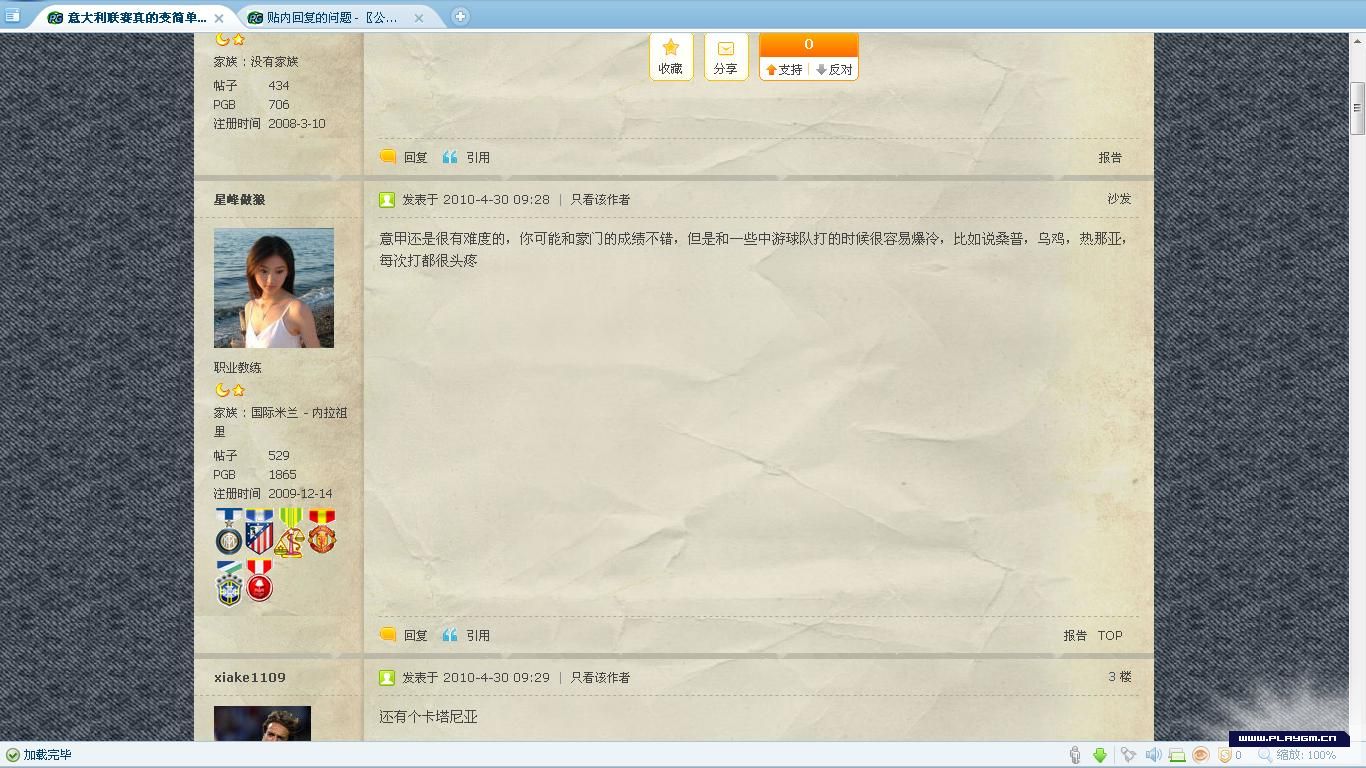The height and width of the screenshot is (768, 1366).
Task: Click the 分享 envelope icon
Action: point(726,49)
